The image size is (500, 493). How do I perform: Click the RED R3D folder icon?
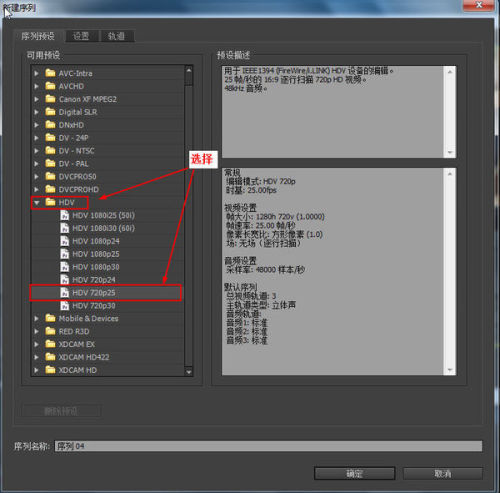[50, 331]
